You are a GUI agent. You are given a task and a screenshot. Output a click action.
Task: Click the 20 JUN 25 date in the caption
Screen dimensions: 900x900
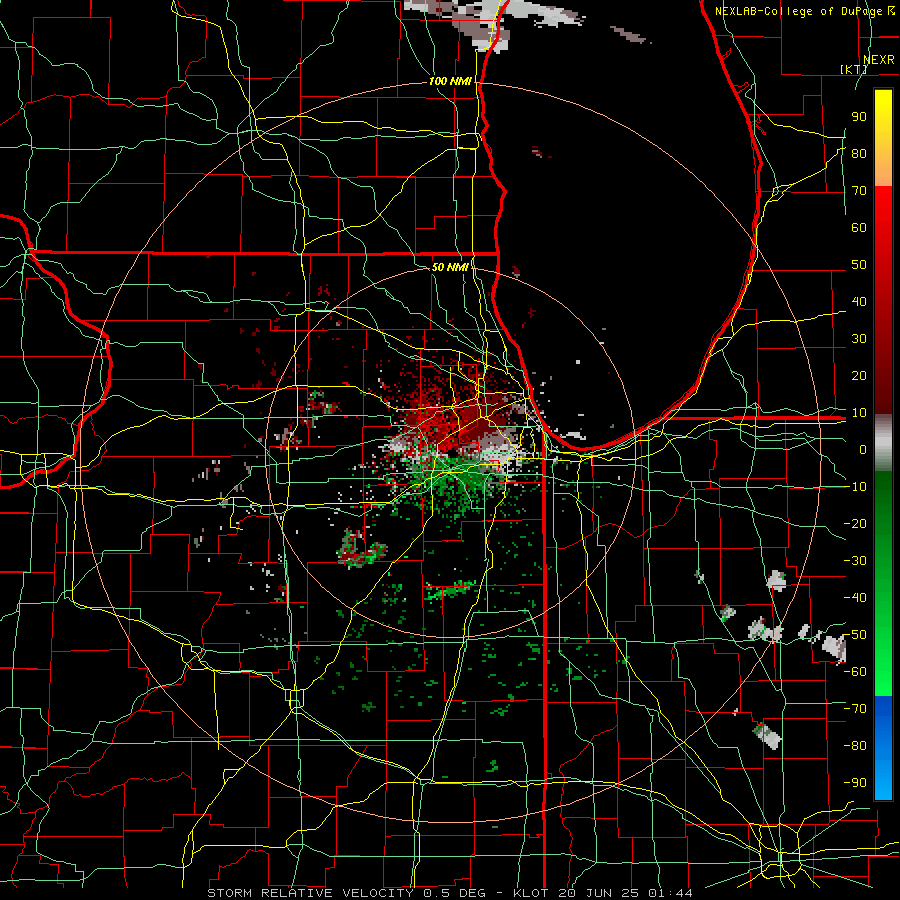(x=599, y=893)
